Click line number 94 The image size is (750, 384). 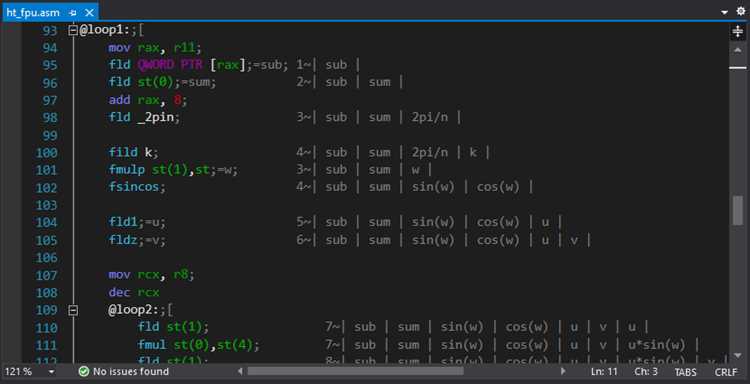pos(50,48)
